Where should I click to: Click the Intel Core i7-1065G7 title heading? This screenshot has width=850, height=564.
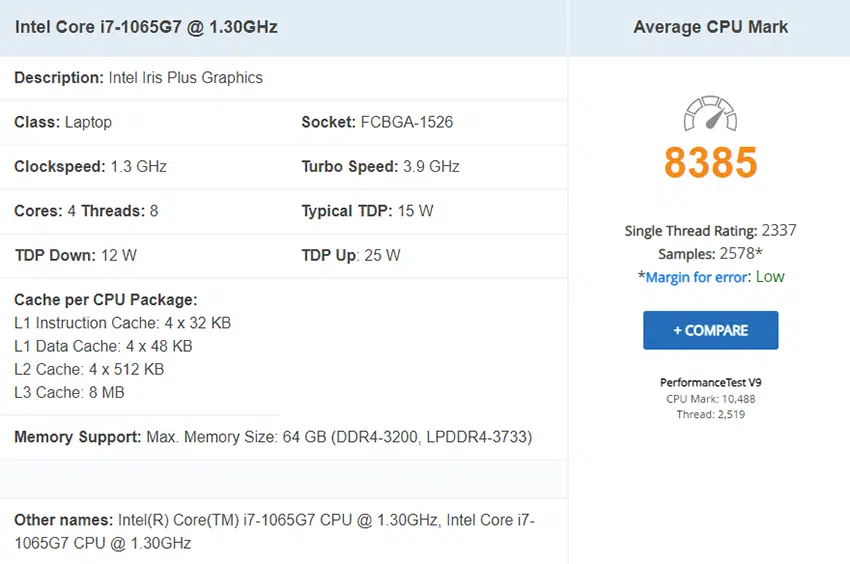pyautogui.click(x=146, y=27)
